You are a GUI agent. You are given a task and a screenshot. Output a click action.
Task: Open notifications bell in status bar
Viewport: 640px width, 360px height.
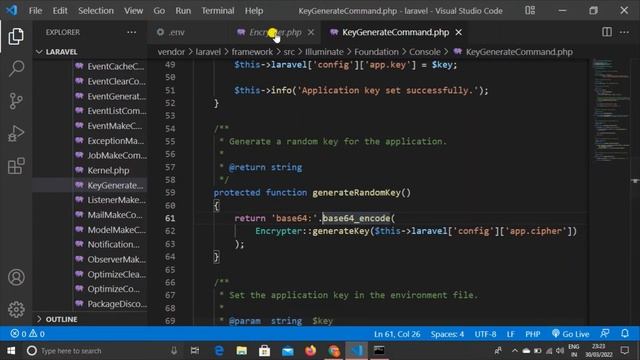[624, 333]
